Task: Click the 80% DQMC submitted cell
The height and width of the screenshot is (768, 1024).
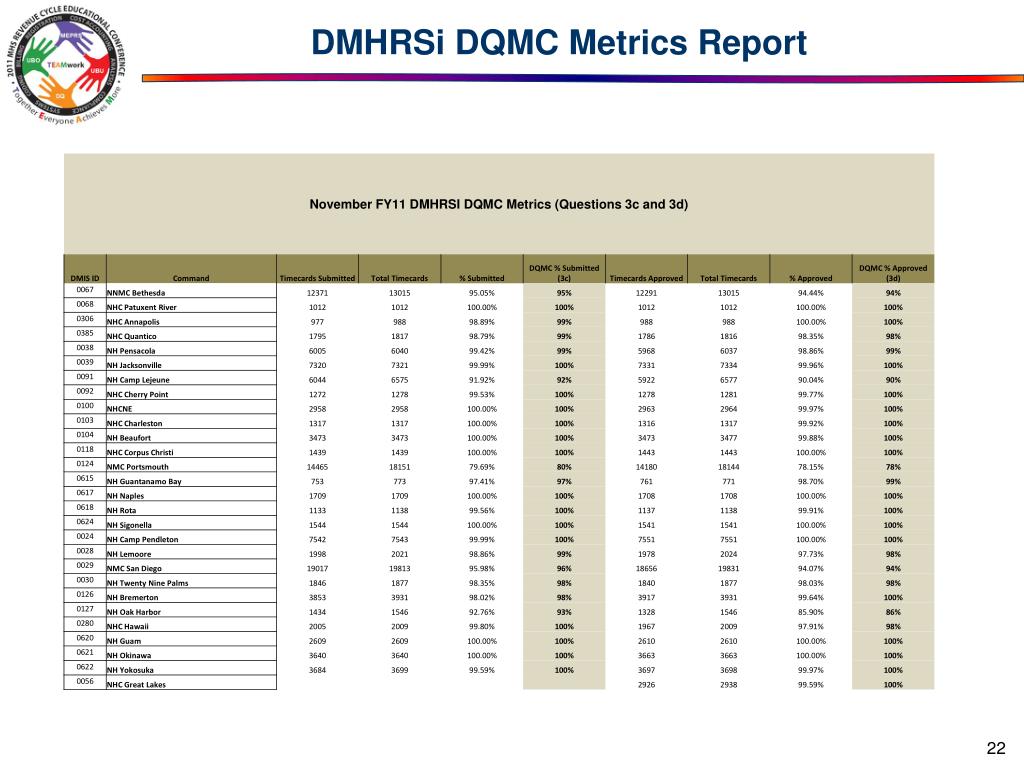Action: coord(564,467)
